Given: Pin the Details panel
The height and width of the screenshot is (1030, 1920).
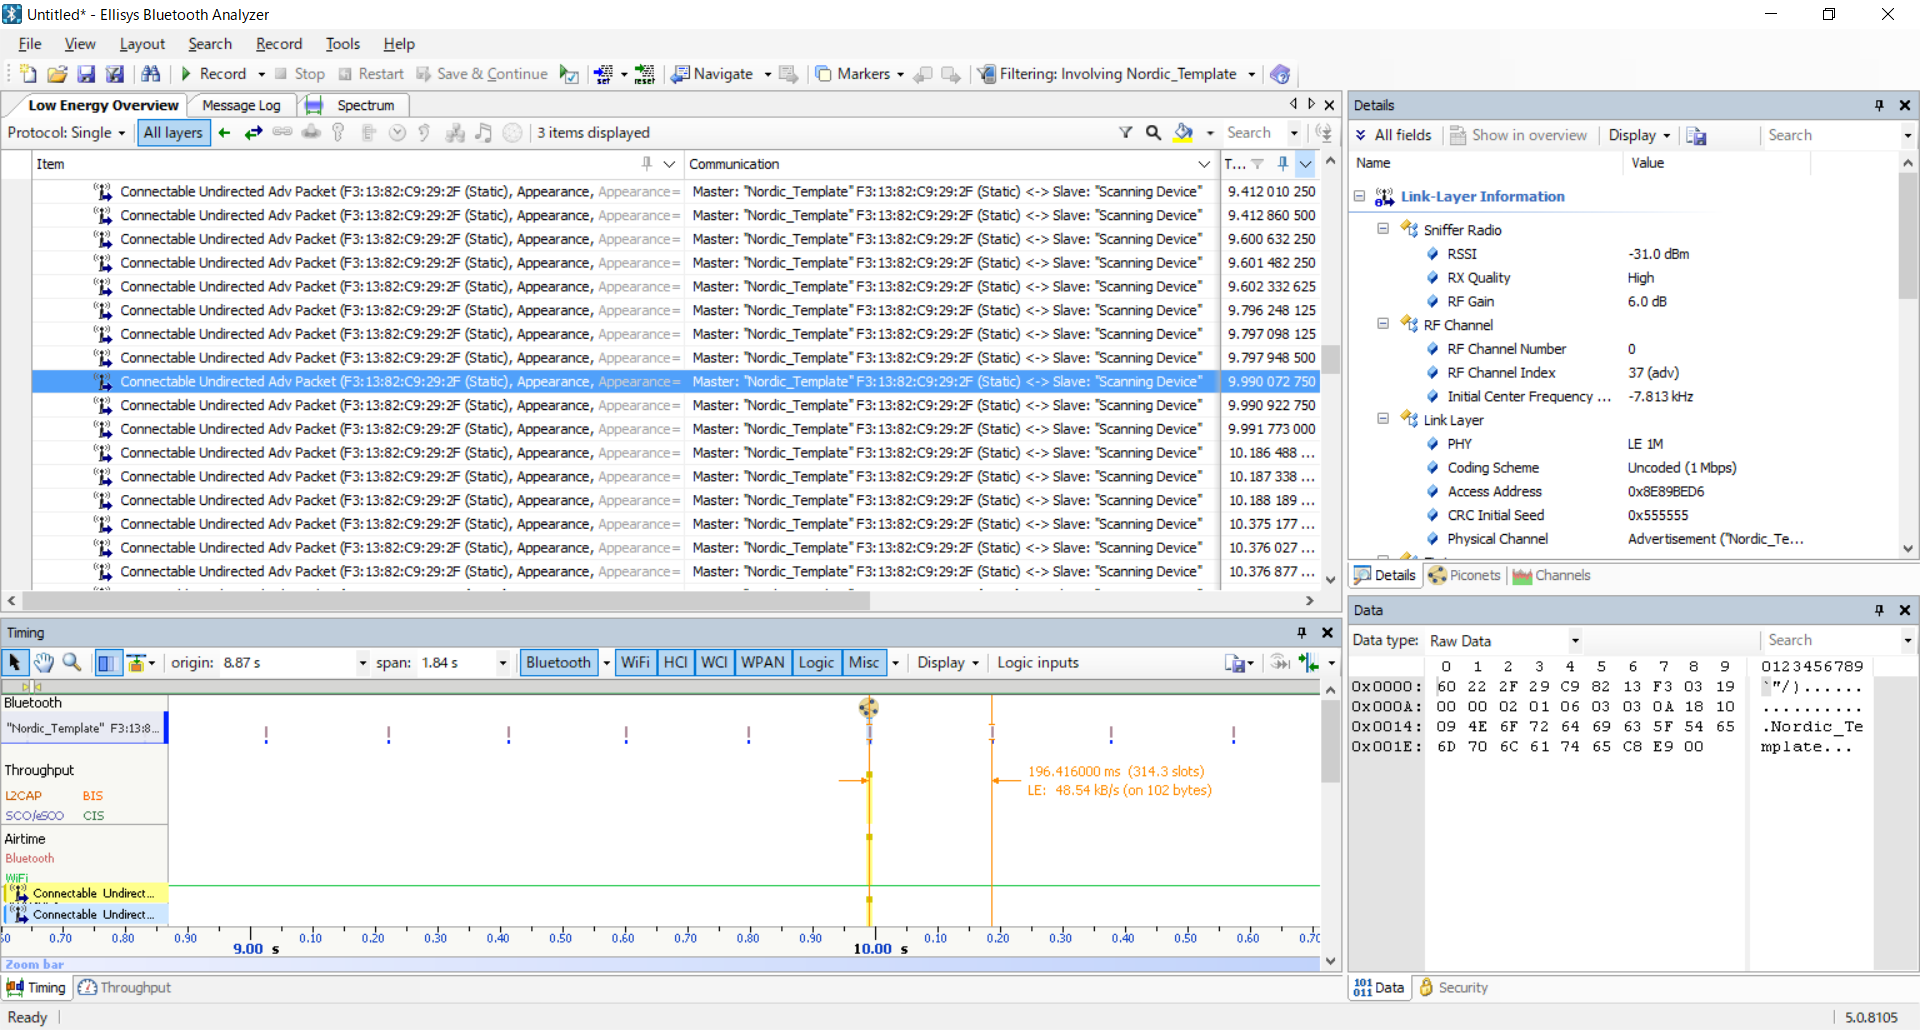Looking at the screenshot, I should click(1879, 105).
